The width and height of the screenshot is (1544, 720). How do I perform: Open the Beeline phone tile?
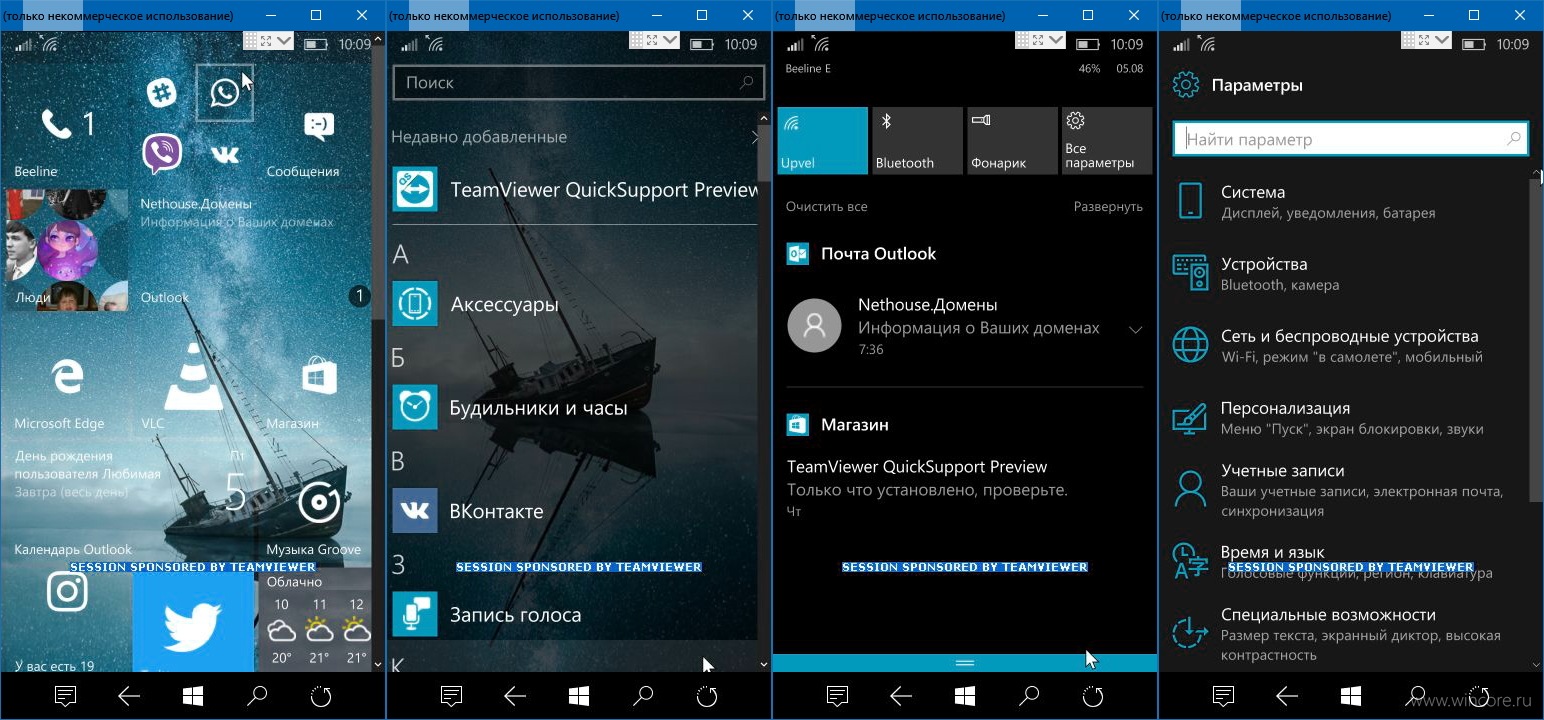coord(66,124)
